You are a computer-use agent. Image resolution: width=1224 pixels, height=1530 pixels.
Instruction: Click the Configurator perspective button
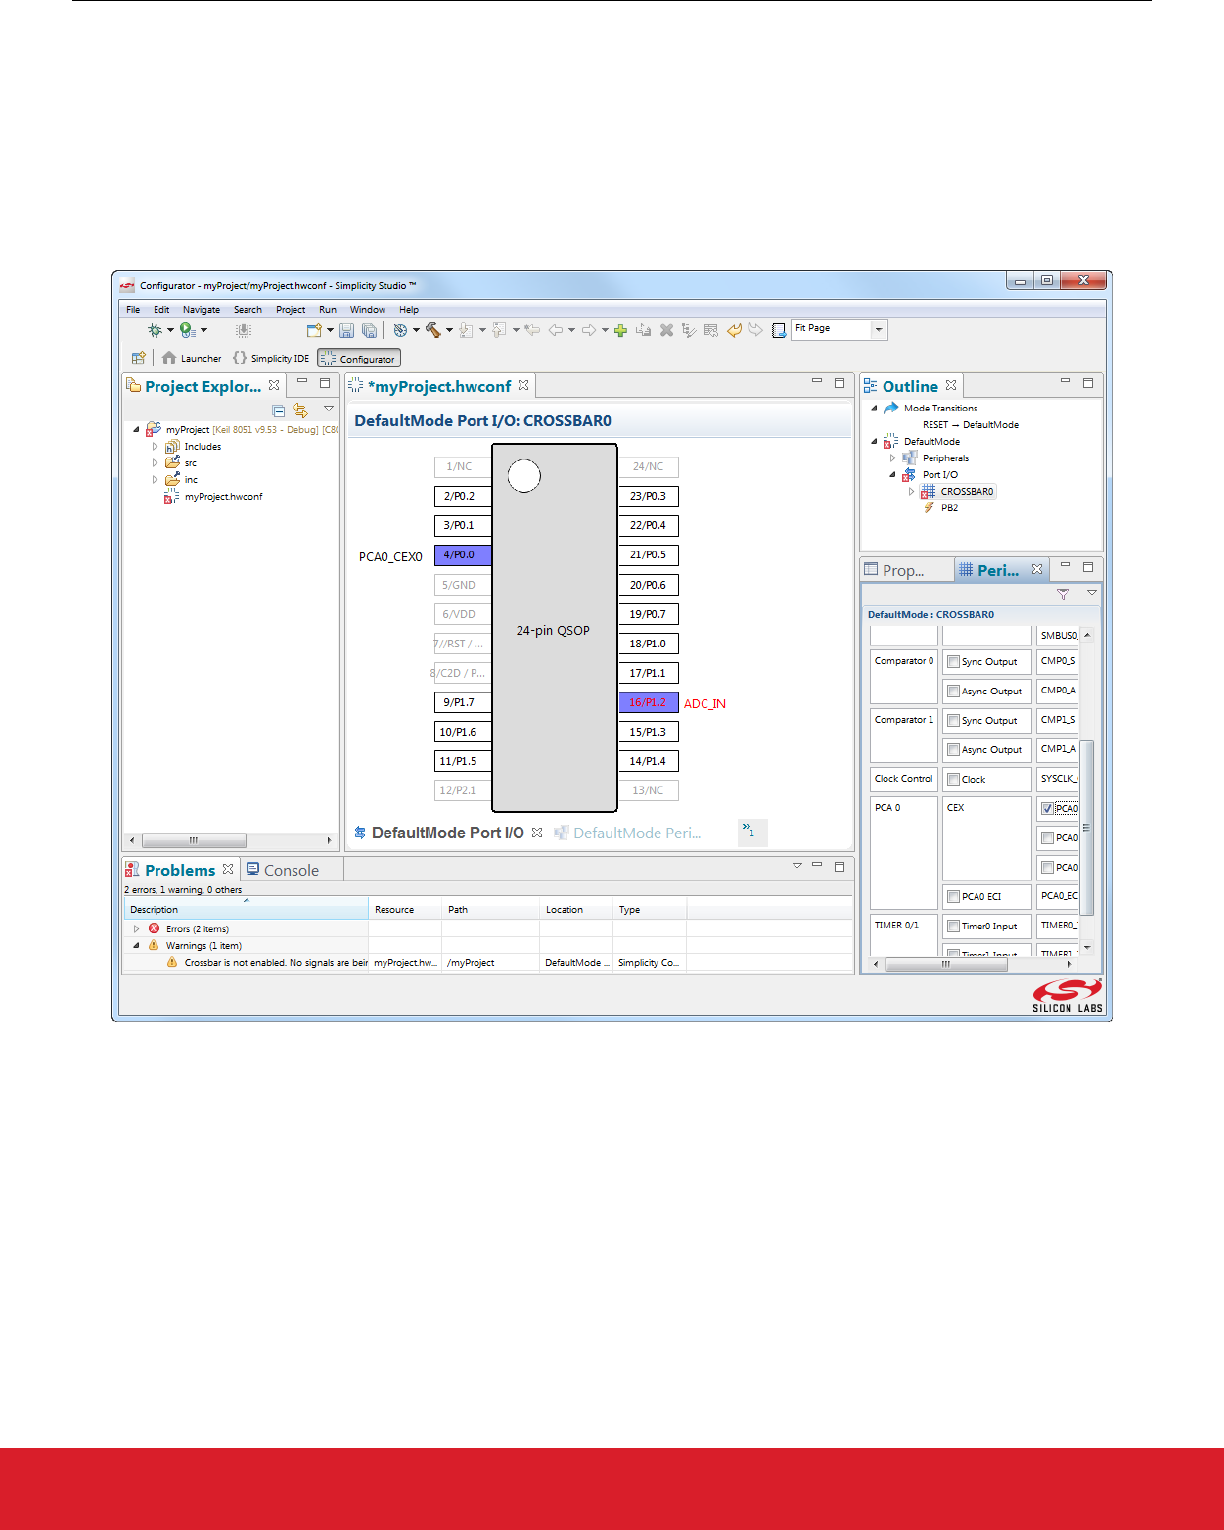(359, 358)
